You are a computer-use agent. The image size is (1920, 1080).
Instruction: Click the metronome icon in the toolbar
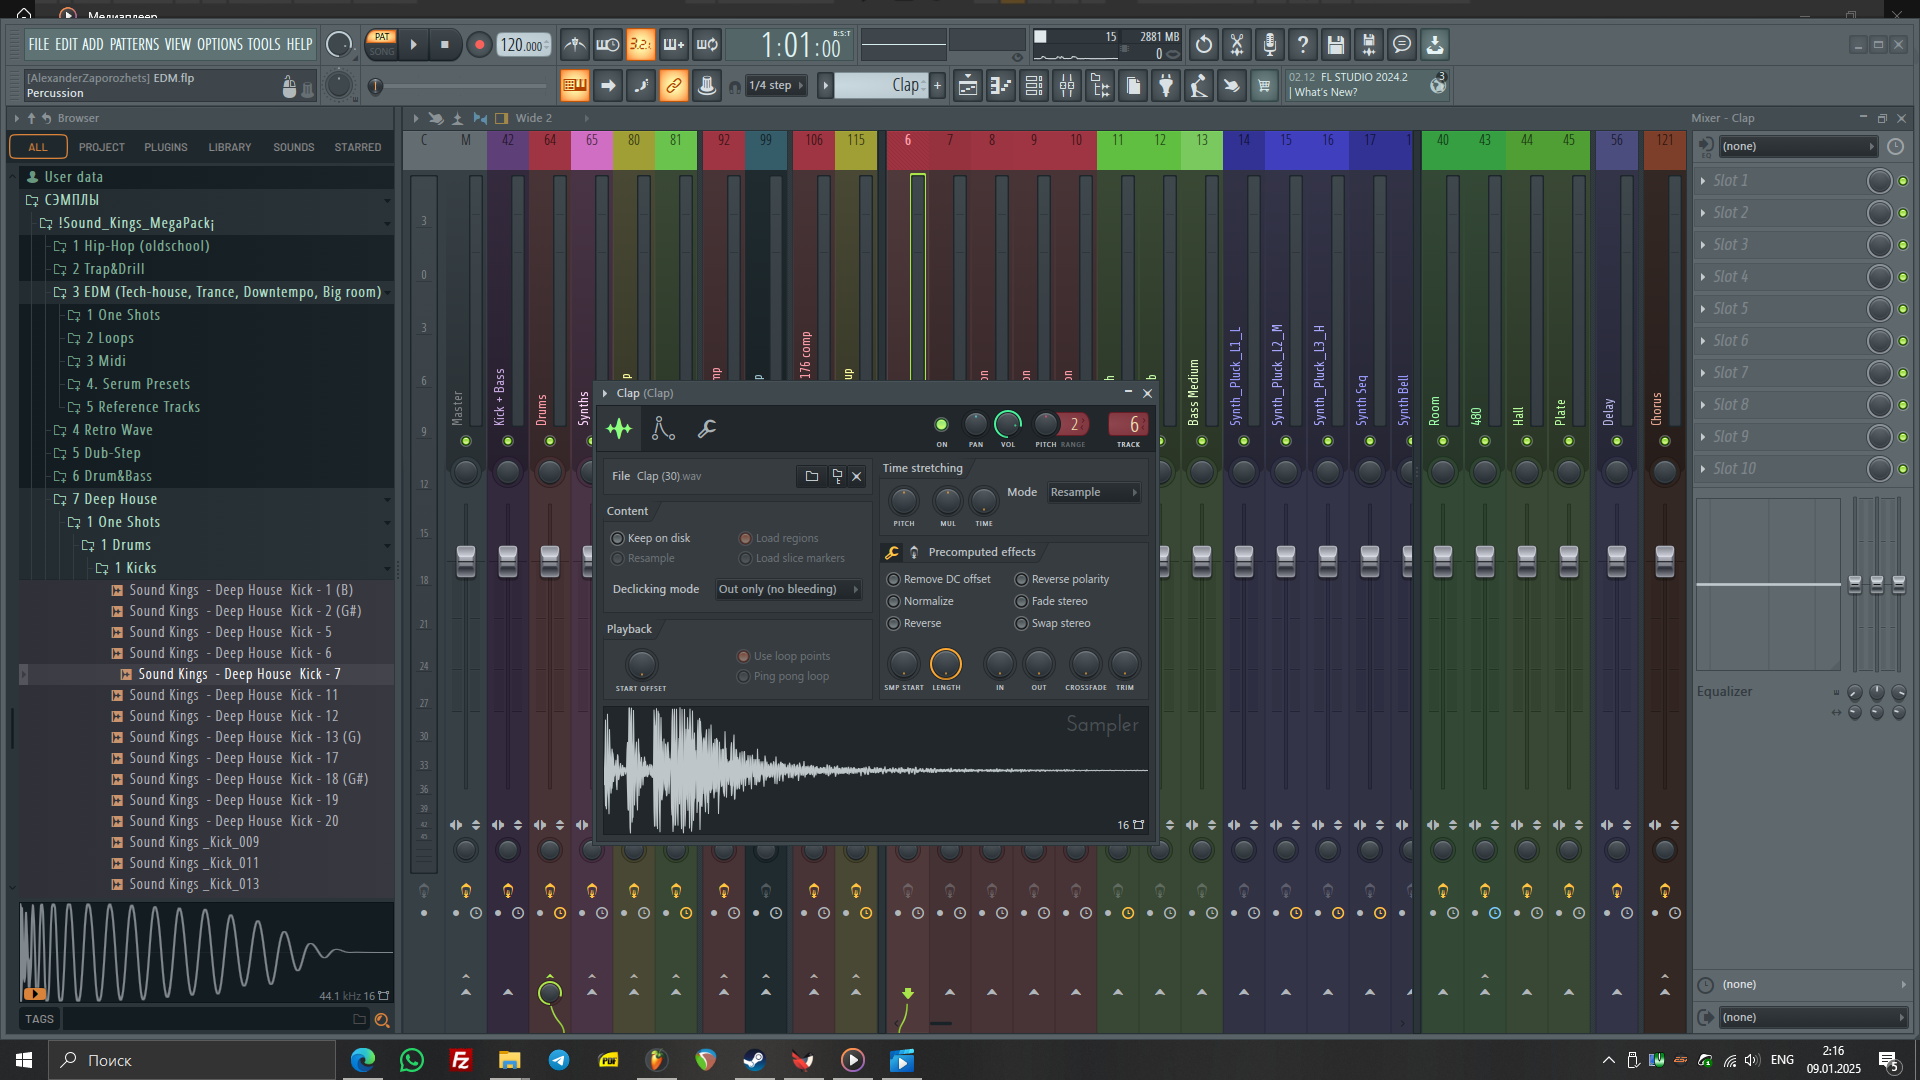coord(574,44)
